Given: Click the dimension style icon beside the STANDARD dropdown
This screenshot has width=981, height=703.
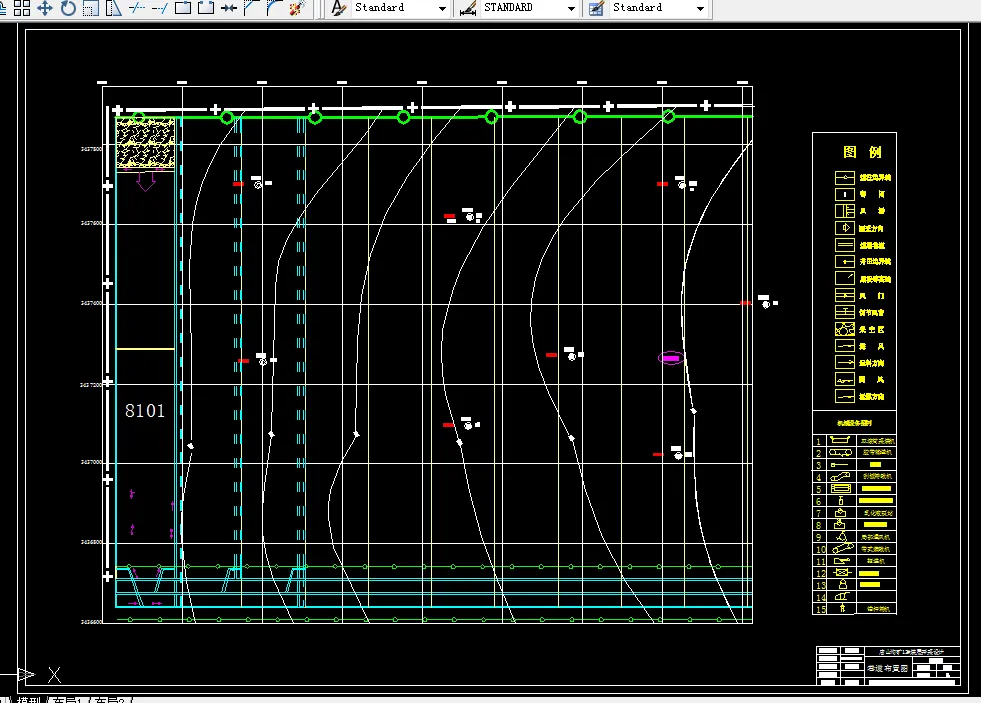Looking at the screenshot, I should [x=467, y=8].
